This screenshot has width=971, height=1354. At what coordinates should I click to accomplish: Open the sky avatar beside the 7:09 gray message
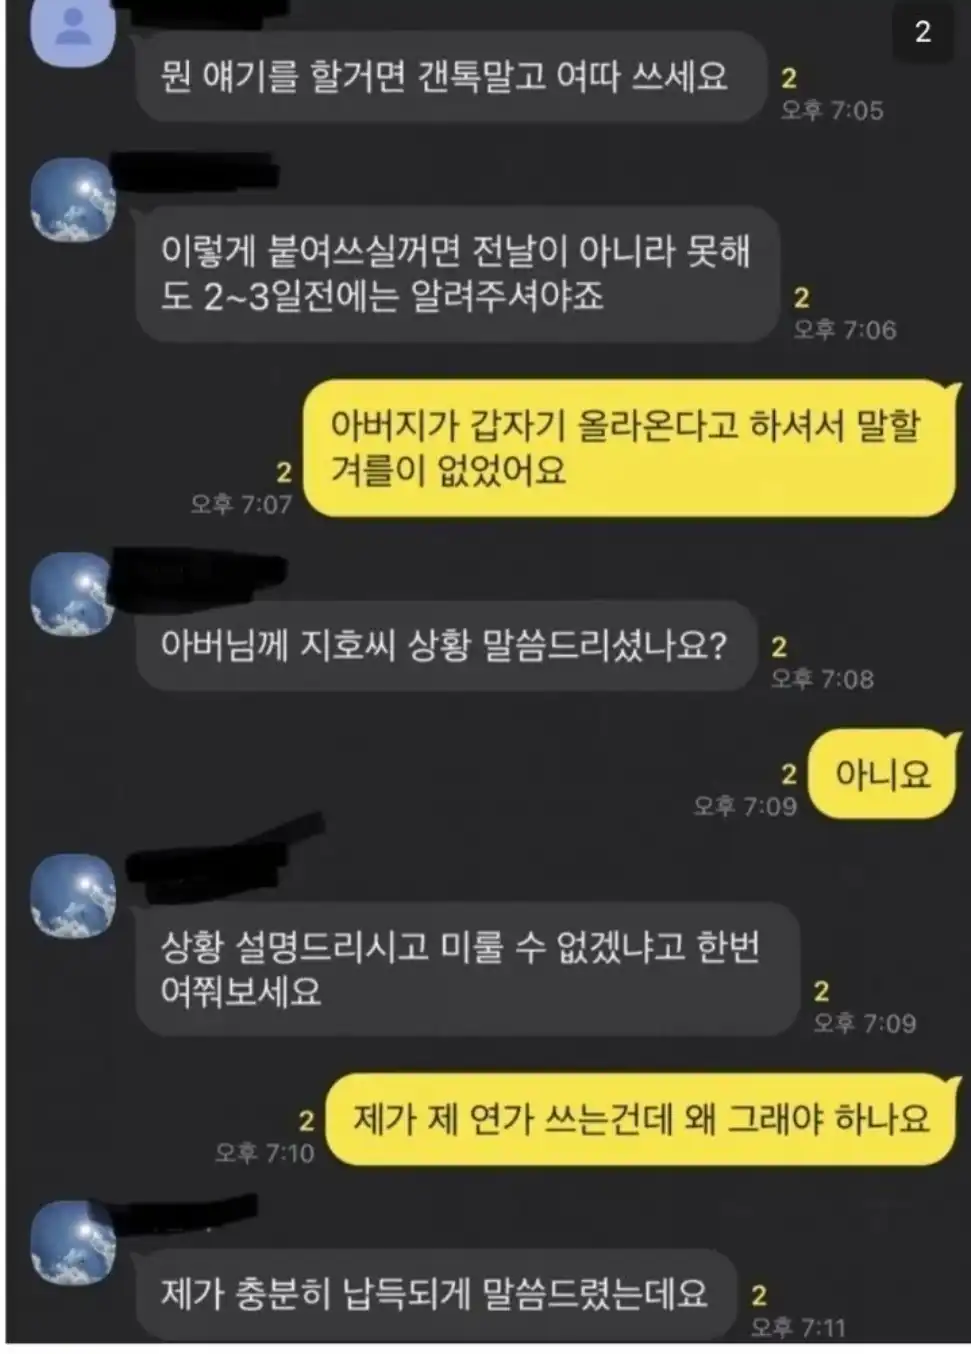(73, 896)
